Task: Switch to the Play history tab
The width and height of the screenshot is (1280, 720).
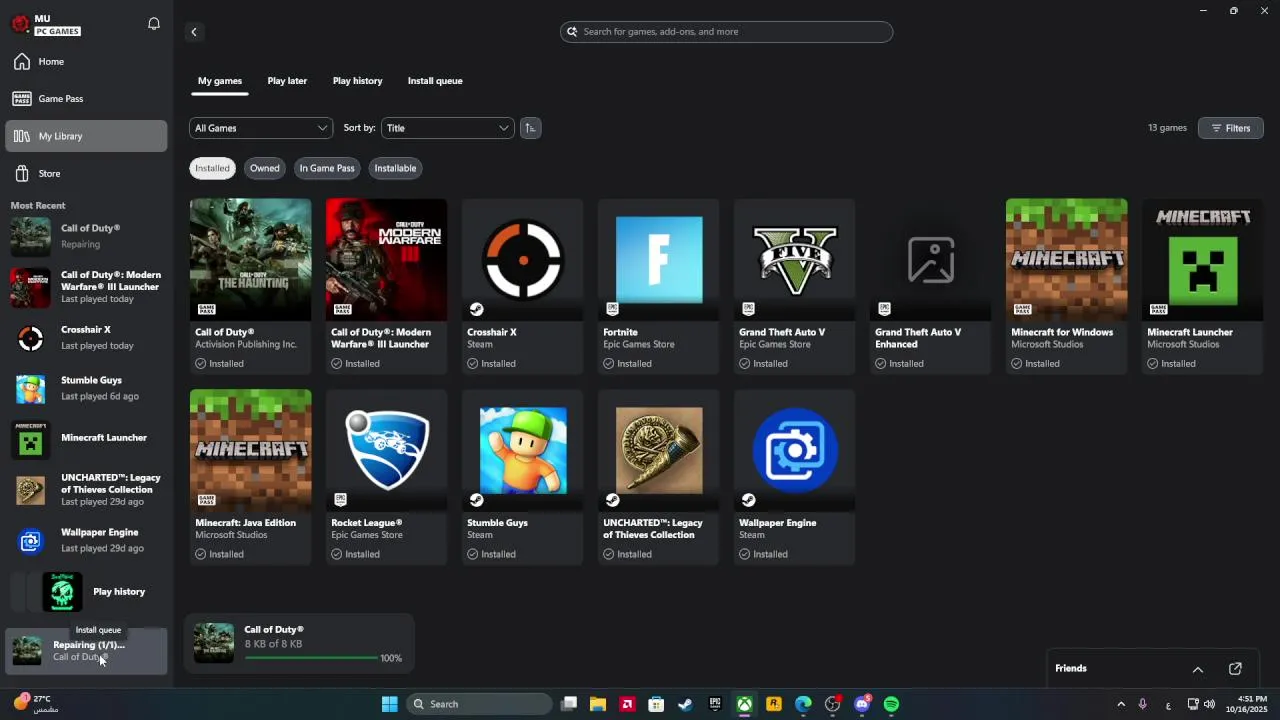Action: coord(357,81)
